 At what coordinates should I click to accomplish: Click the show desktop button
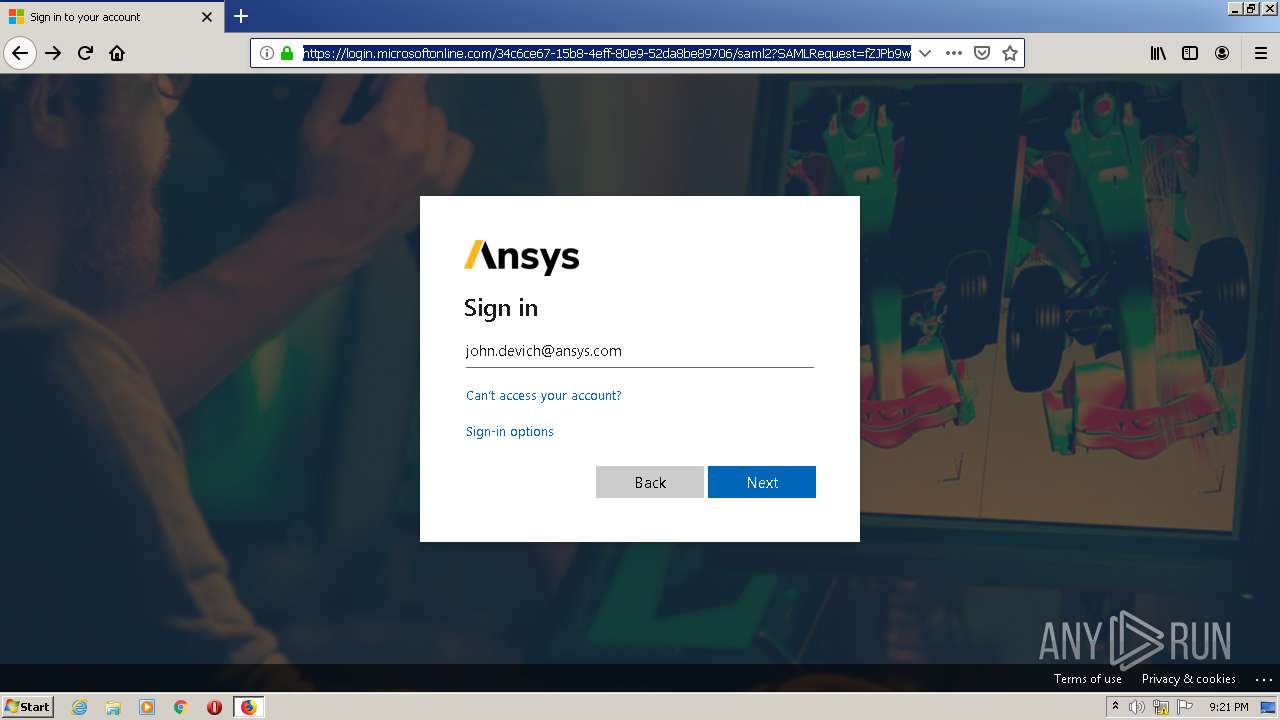click(x=1268, y=707)
